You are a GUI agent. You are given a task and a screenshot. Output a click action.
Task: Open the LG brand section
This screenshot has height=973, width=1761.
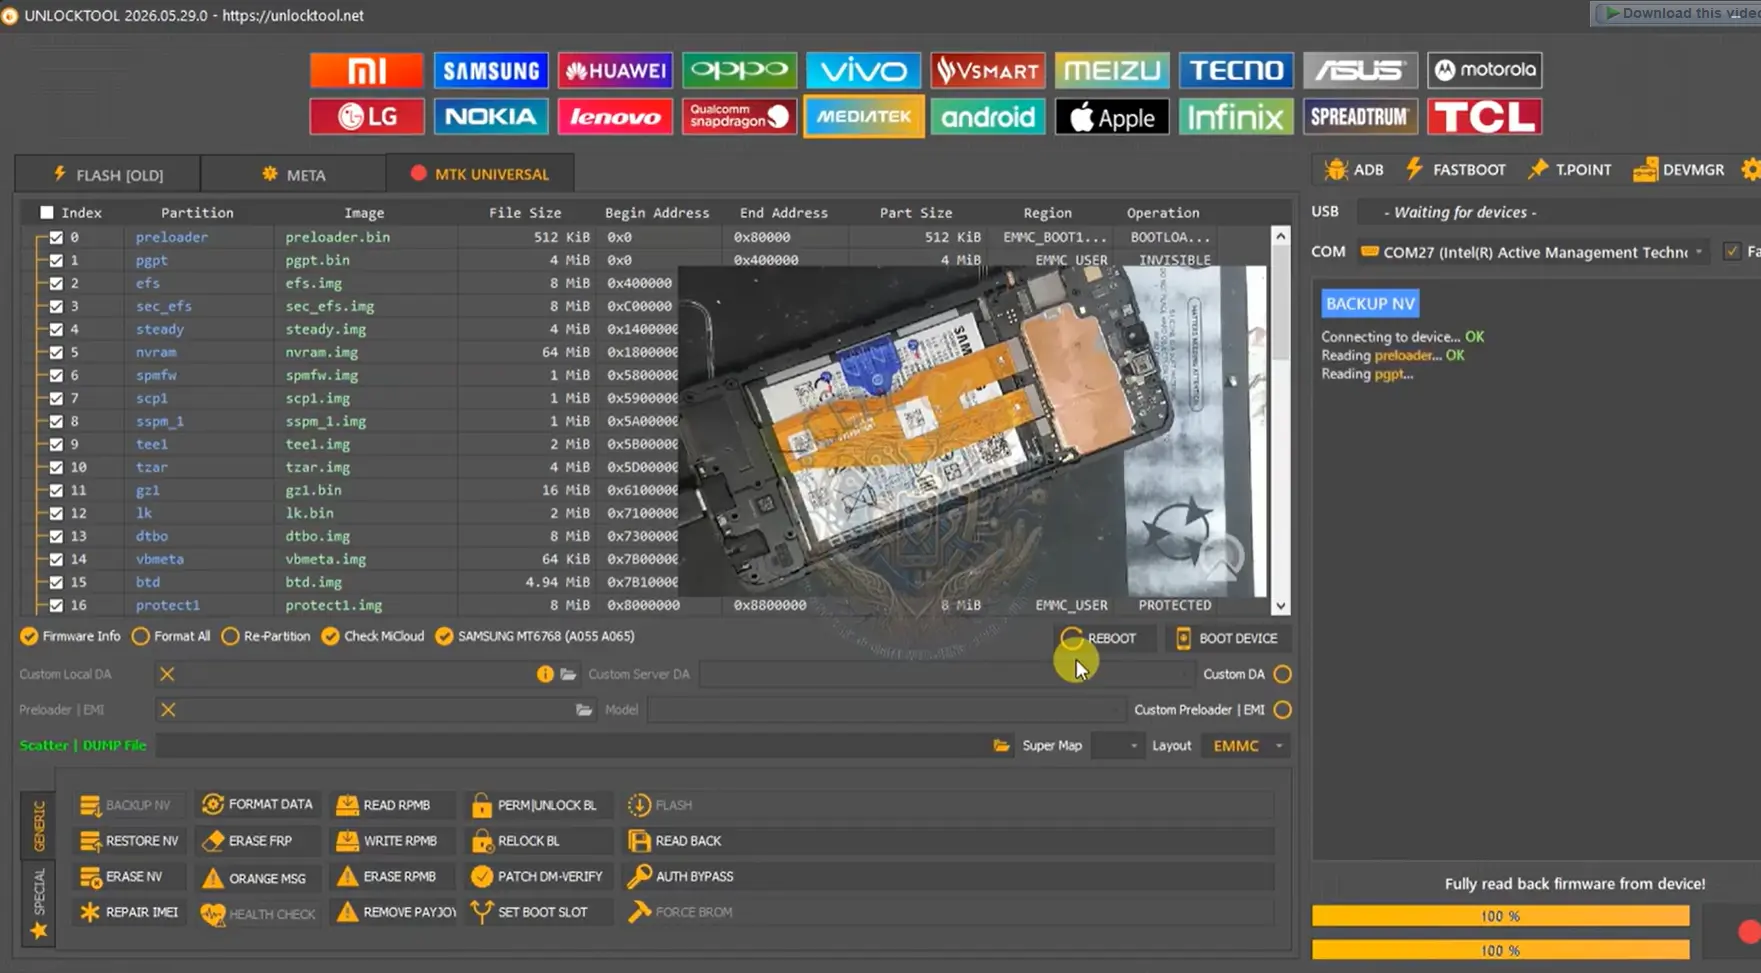[367, 117]
